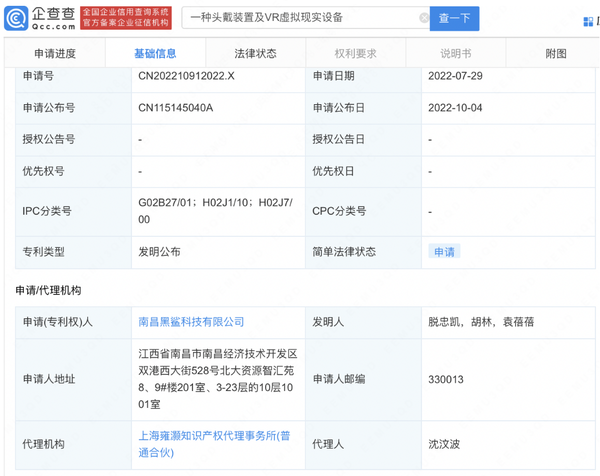
Task: Open the 权利要求 tab
Action: (x=355, y=54)
